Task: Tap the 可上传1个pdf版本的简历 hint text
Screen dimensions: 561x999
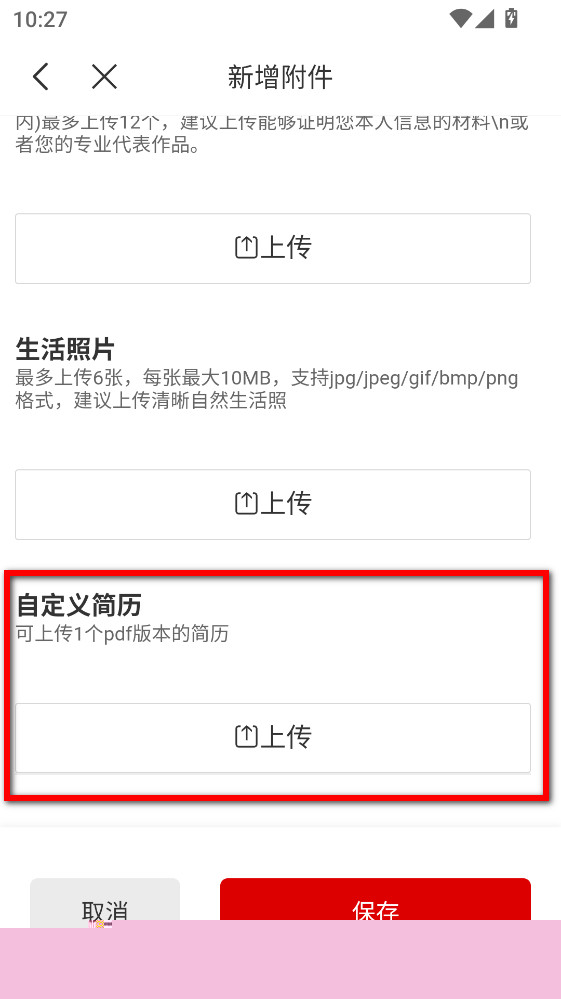Action: coord(122,634)
